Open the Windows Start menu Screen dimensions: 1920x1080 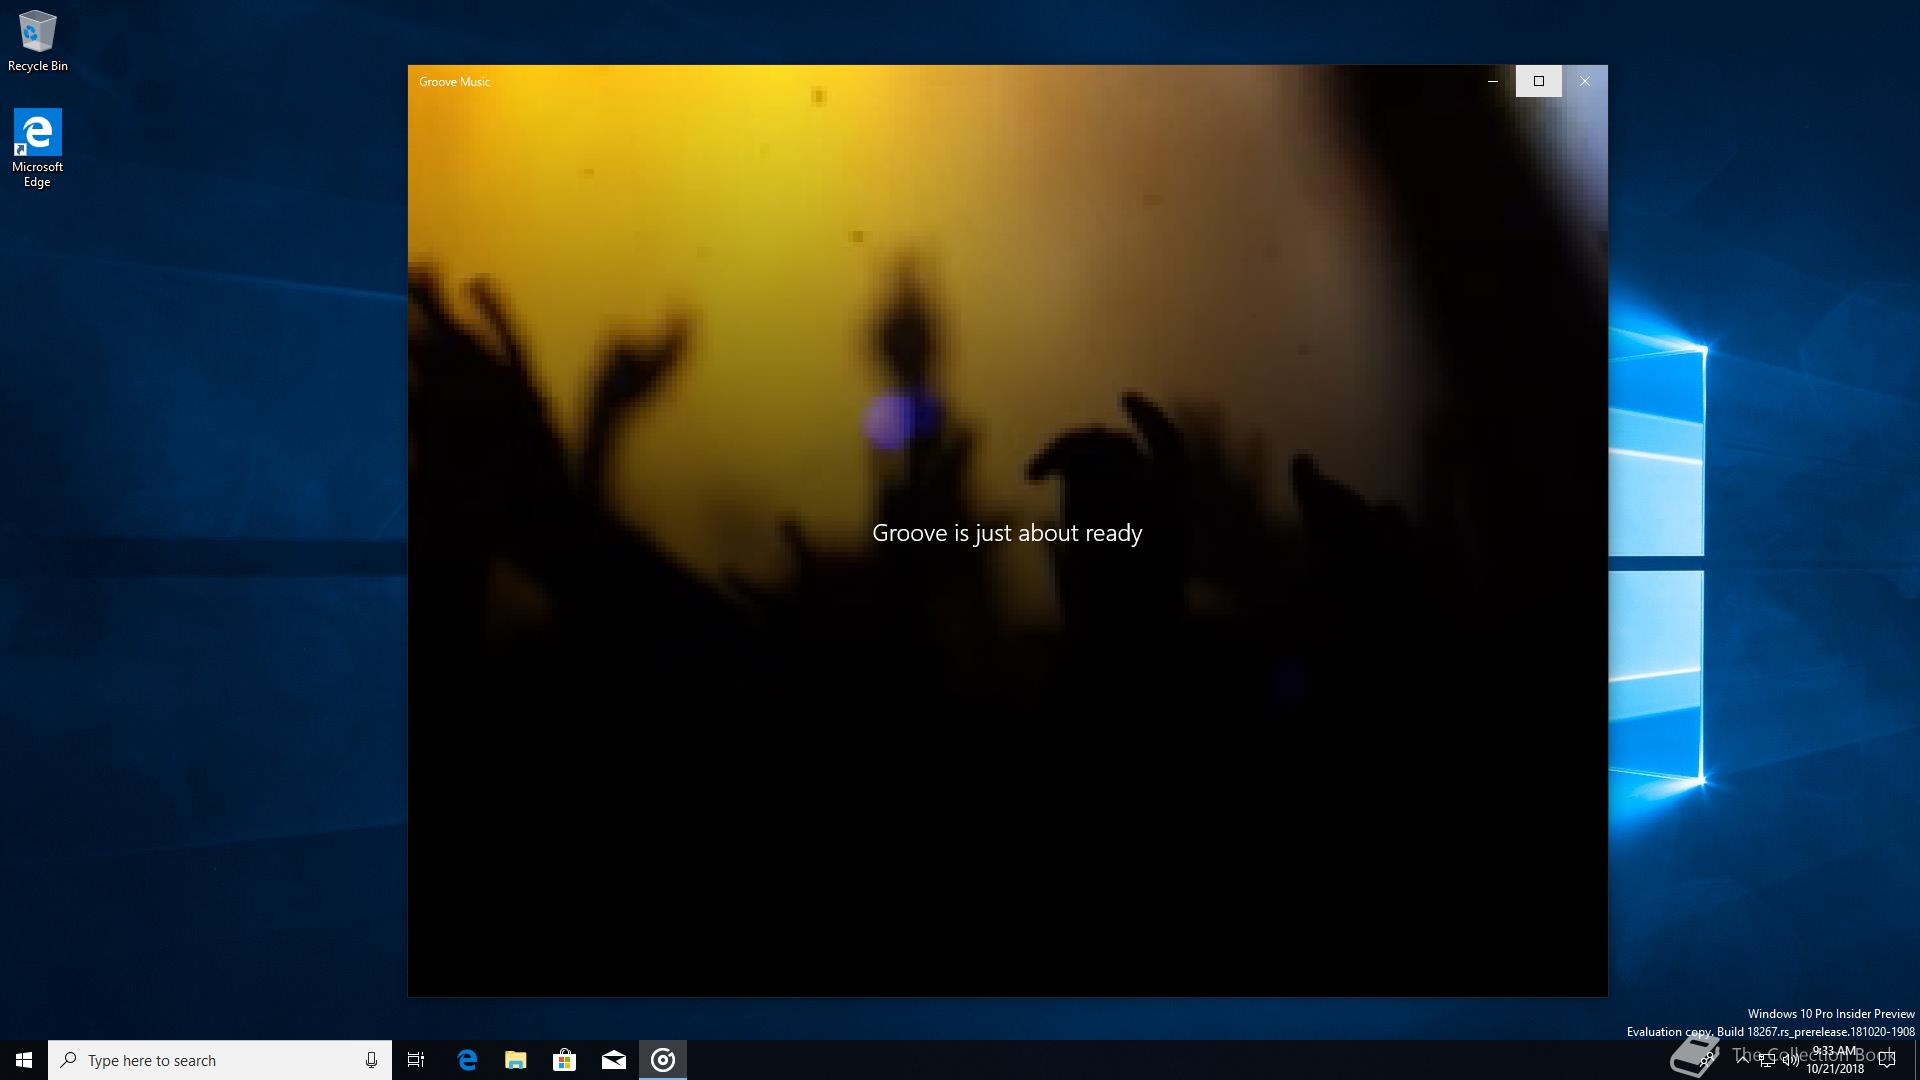(x=24, y=1060)
